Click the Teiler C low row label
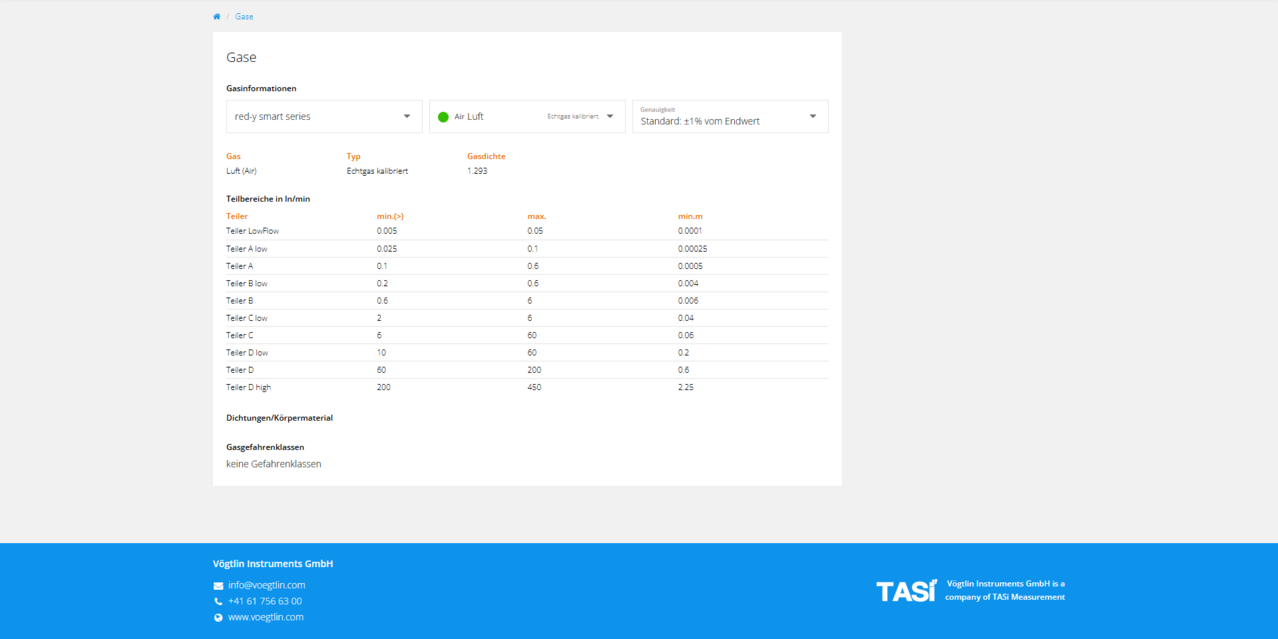This screenshot has width=1278, height=639. tap(247, 318)
